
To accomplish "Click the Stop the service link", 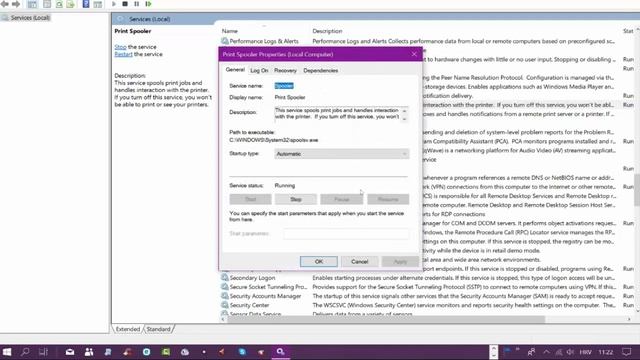I will tap(120, 47).
